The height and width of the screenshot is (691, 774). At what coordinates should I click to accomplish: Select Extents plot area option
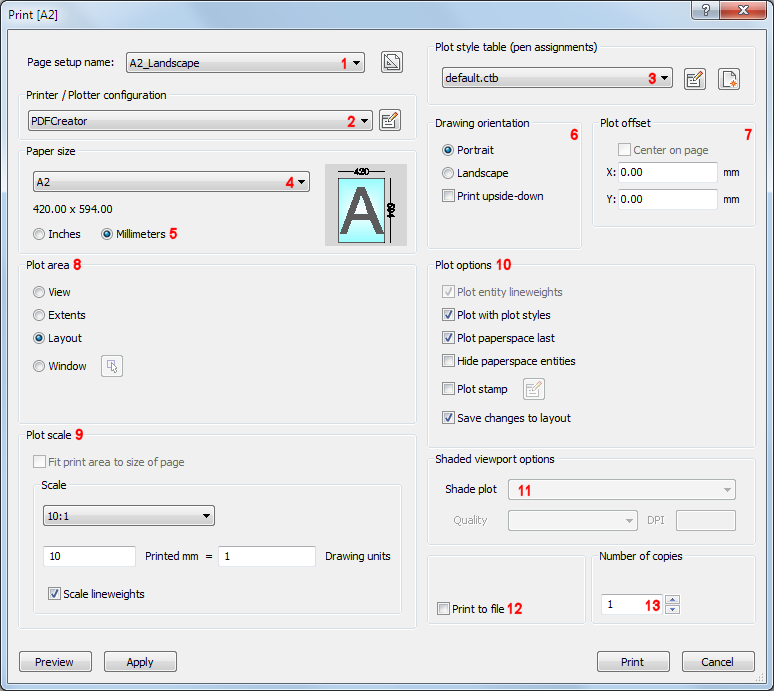(40, 315)
